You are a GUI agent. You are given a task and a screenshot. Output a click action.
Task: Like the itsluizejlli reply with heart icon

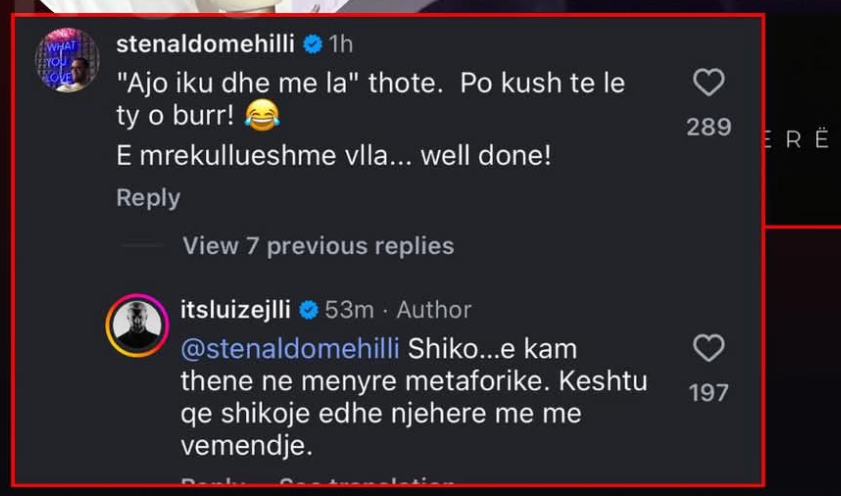click(708, 348)
